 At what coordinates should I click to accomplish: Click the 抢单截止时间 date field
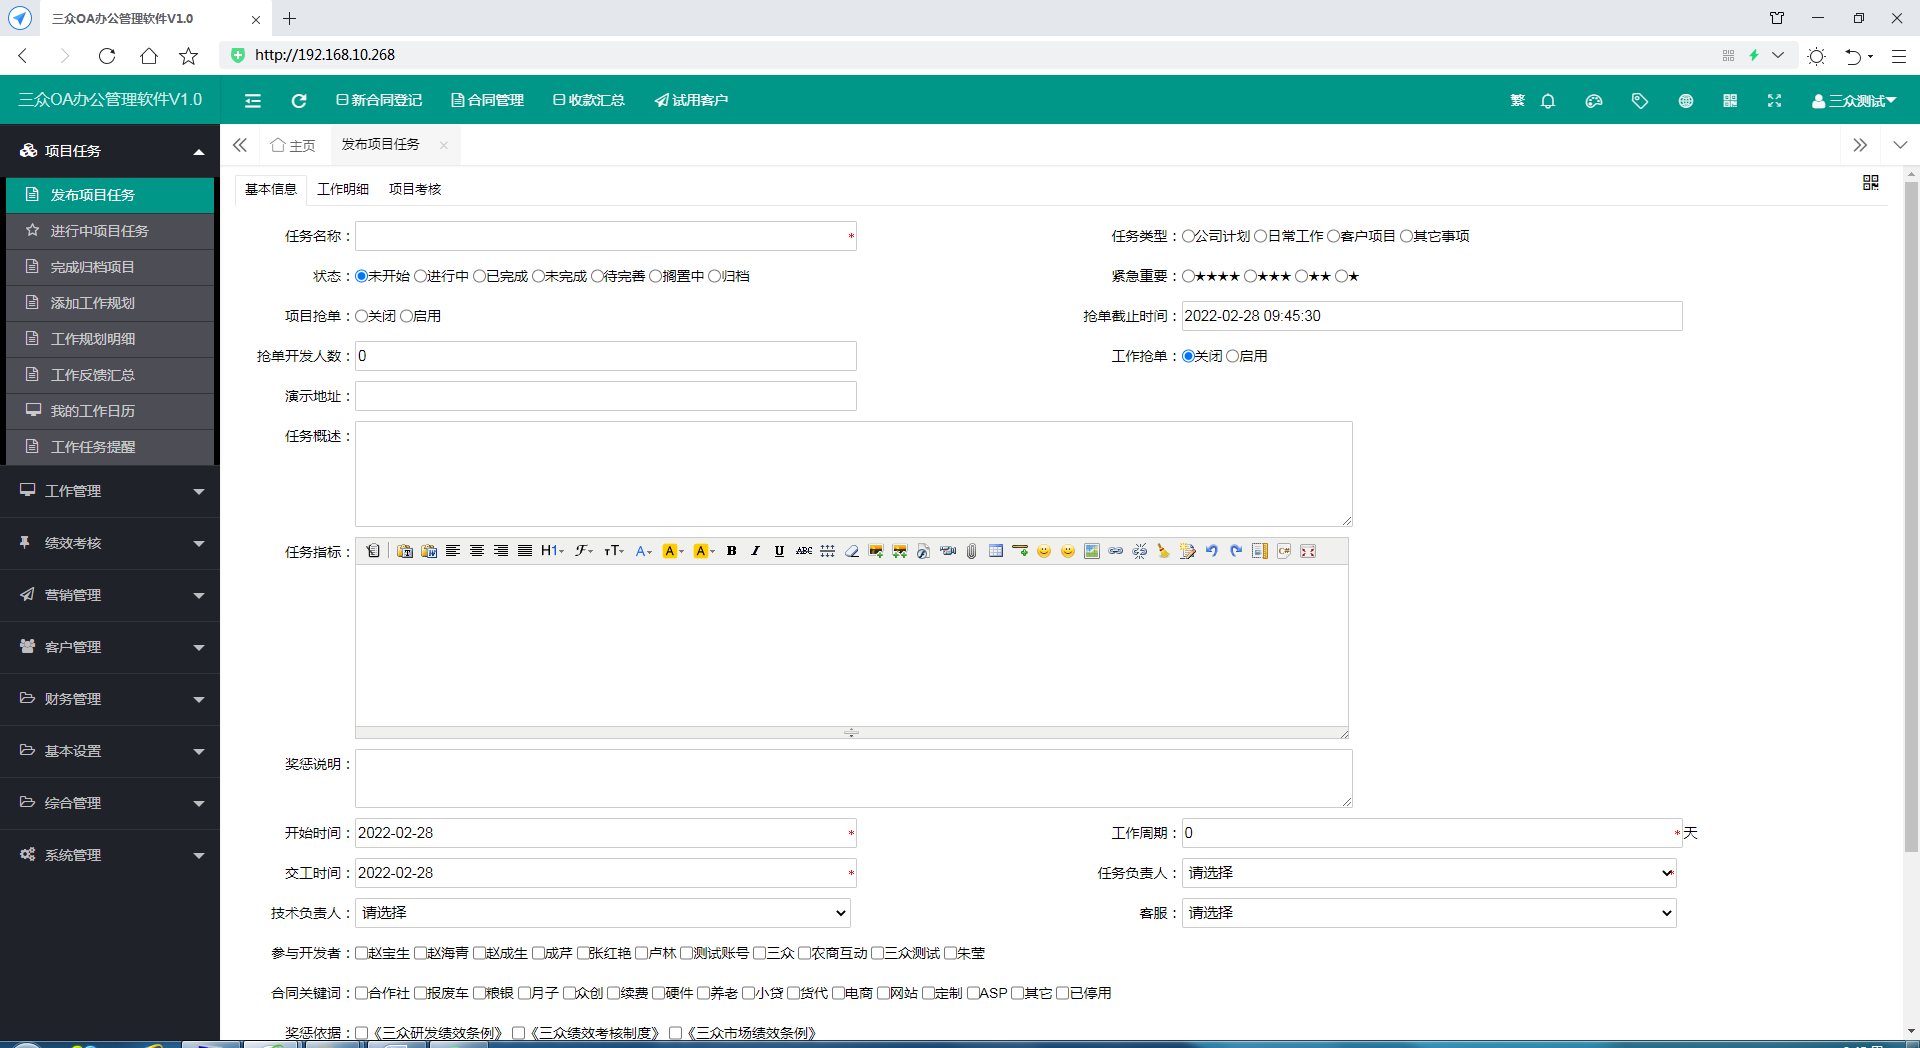pos(1432,316)
